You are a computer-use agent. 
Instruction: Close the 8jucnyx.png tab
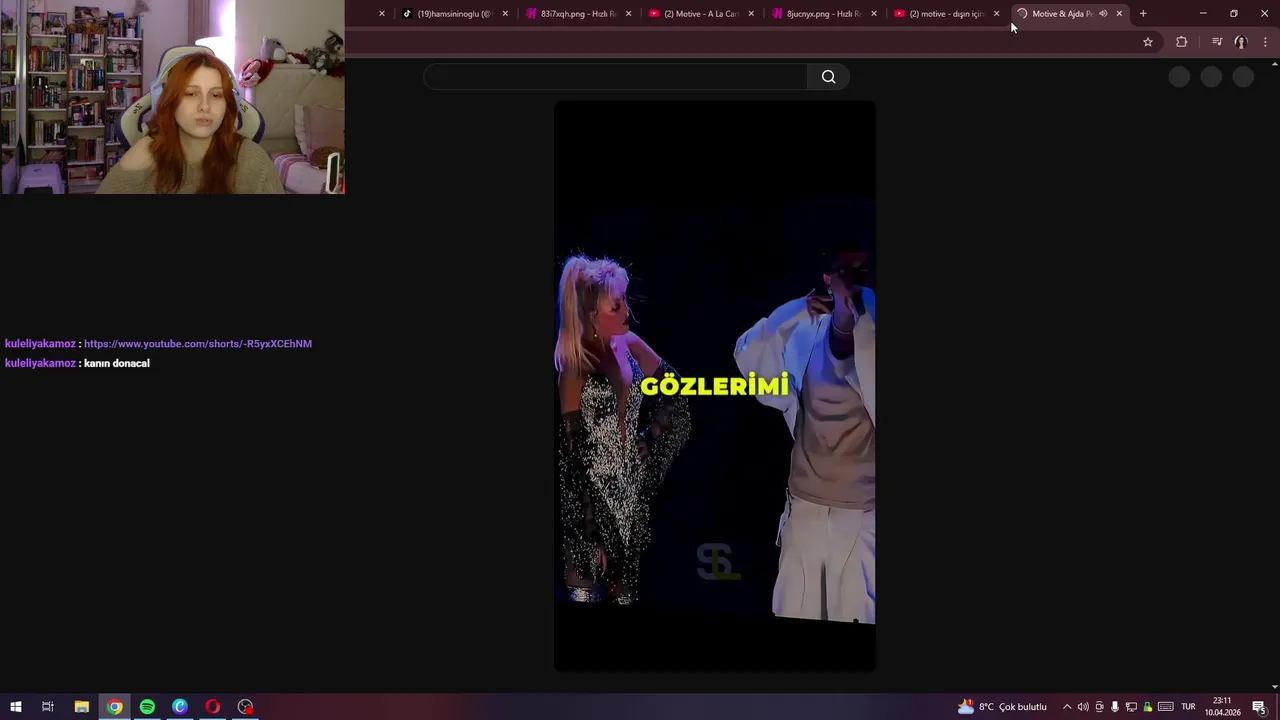pos(874,14)
